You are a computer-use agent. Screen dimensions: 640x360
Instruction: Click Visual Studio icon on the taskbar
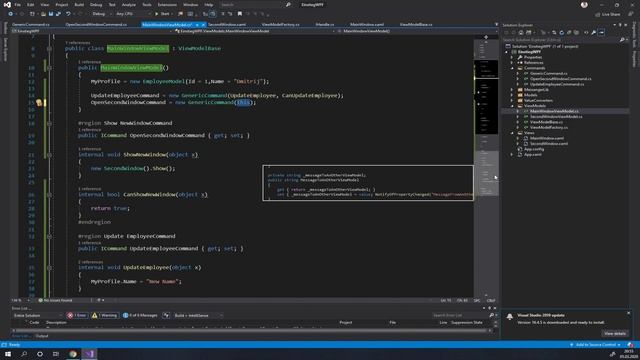[89, 354]
